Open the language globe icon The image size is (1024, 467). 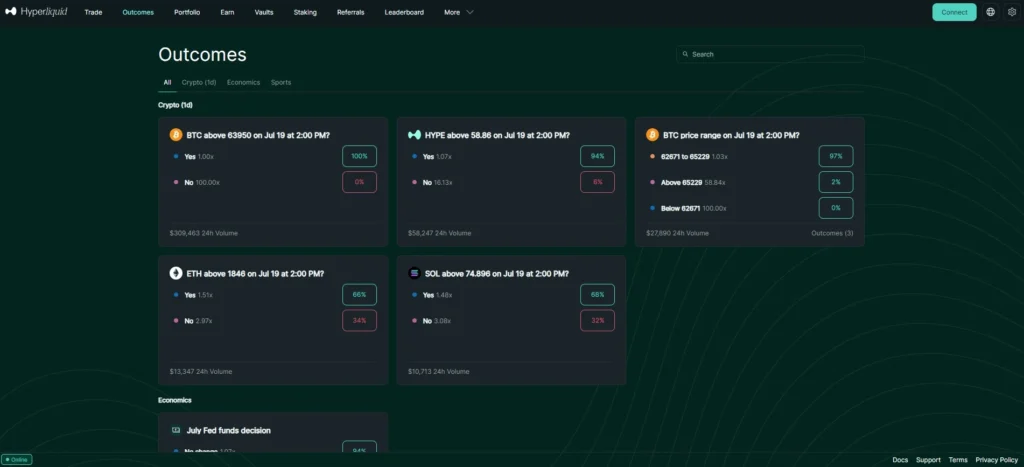tap(991, 12)
